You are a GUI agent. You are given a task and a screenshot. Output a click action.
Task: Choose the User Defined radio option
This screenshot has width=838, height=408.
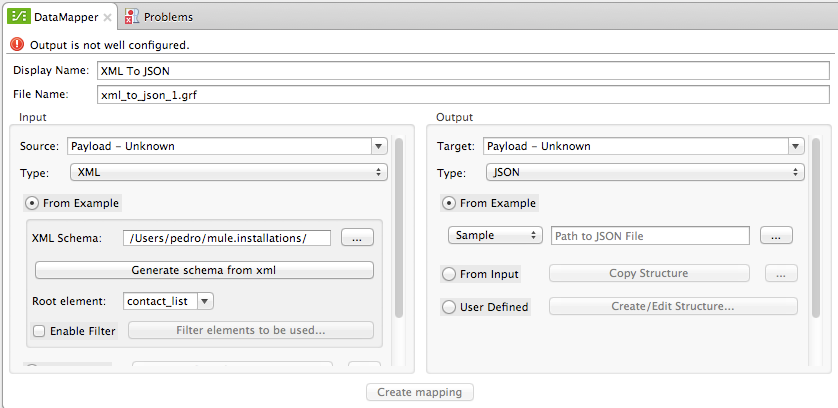449,307
